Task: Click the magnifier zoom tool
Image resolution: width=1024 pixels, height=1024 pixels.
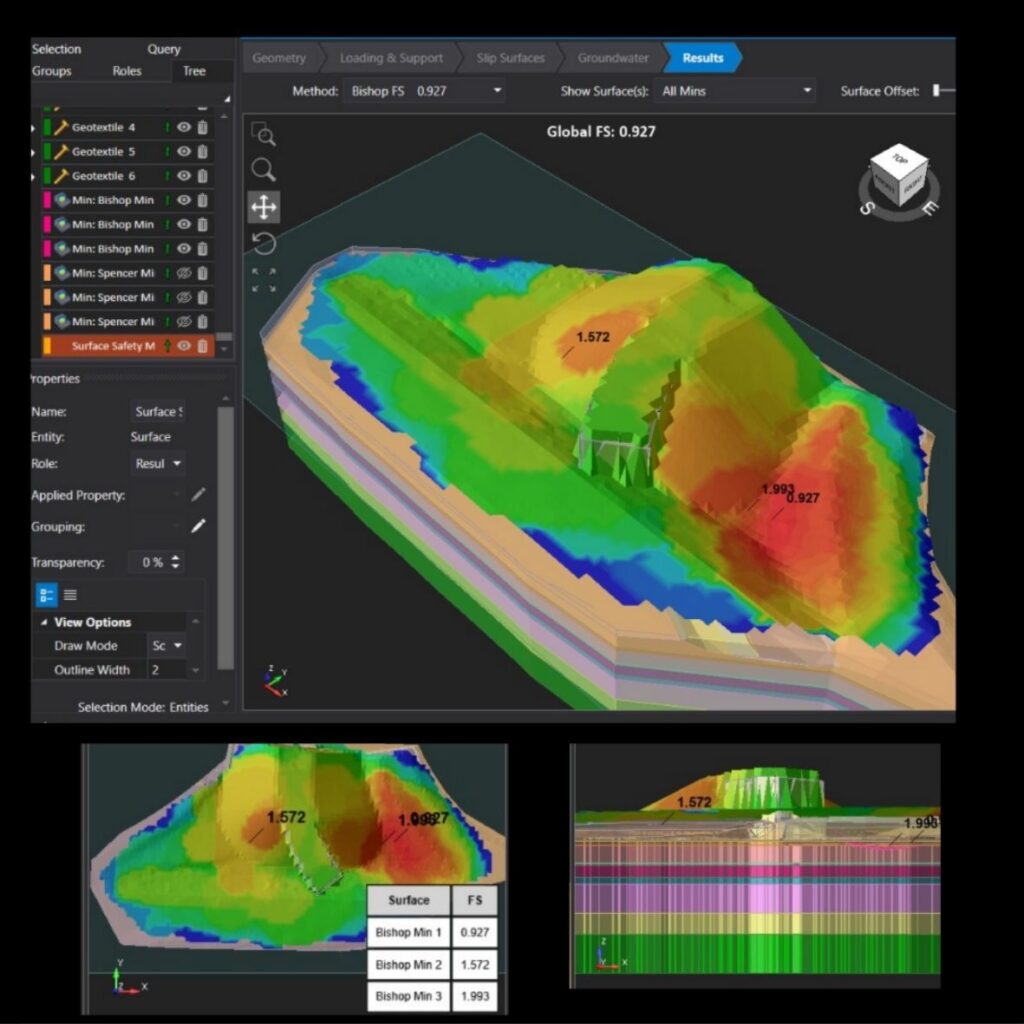Action: click(x=263, y=169)
